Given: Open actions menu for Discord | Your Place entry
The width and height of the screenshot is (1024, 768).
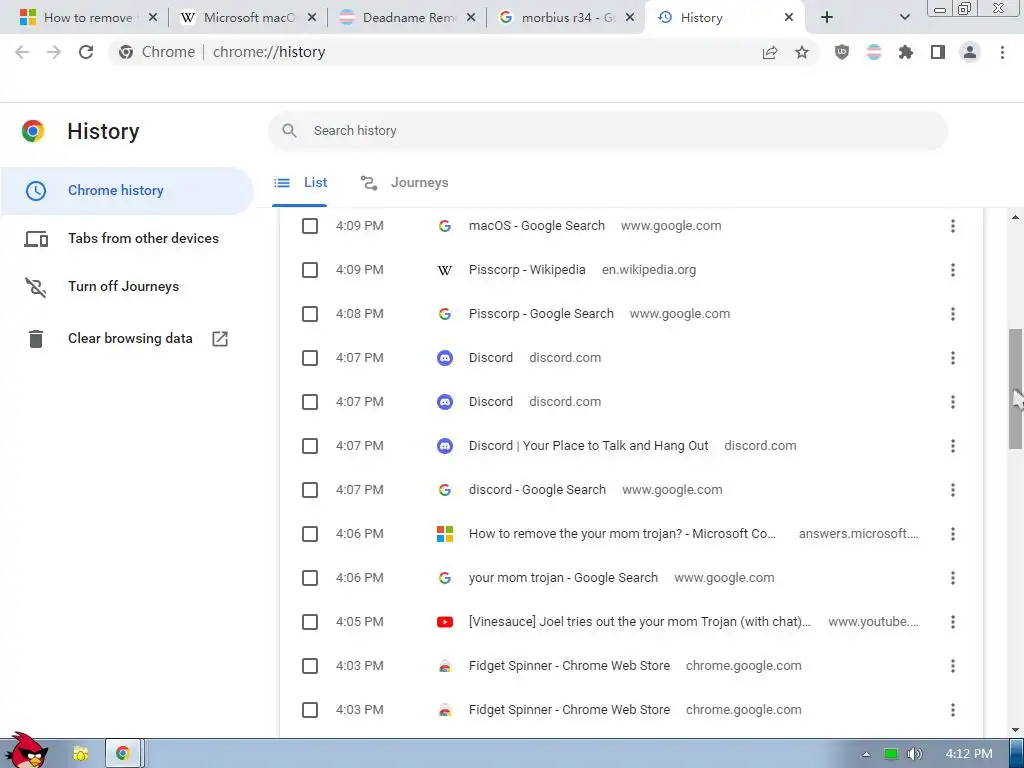Looking at the screenshot, I should [x=953, y=446].
